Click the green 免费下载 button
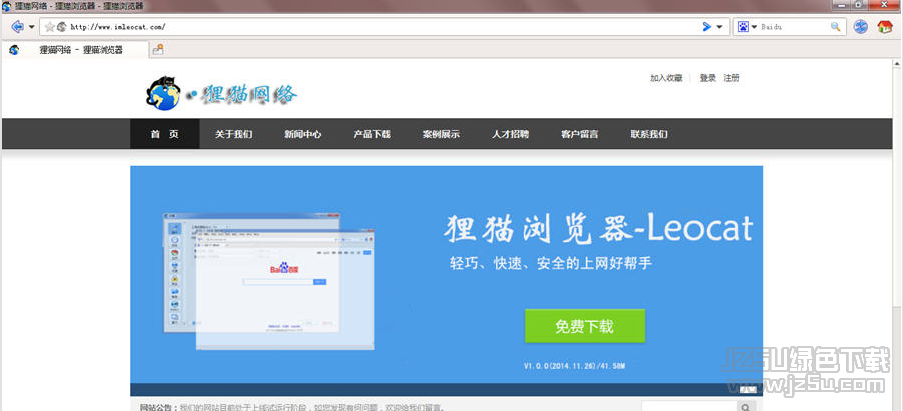Image resolution: width=903 pixels, height=411 pixels. coord(585,326)
